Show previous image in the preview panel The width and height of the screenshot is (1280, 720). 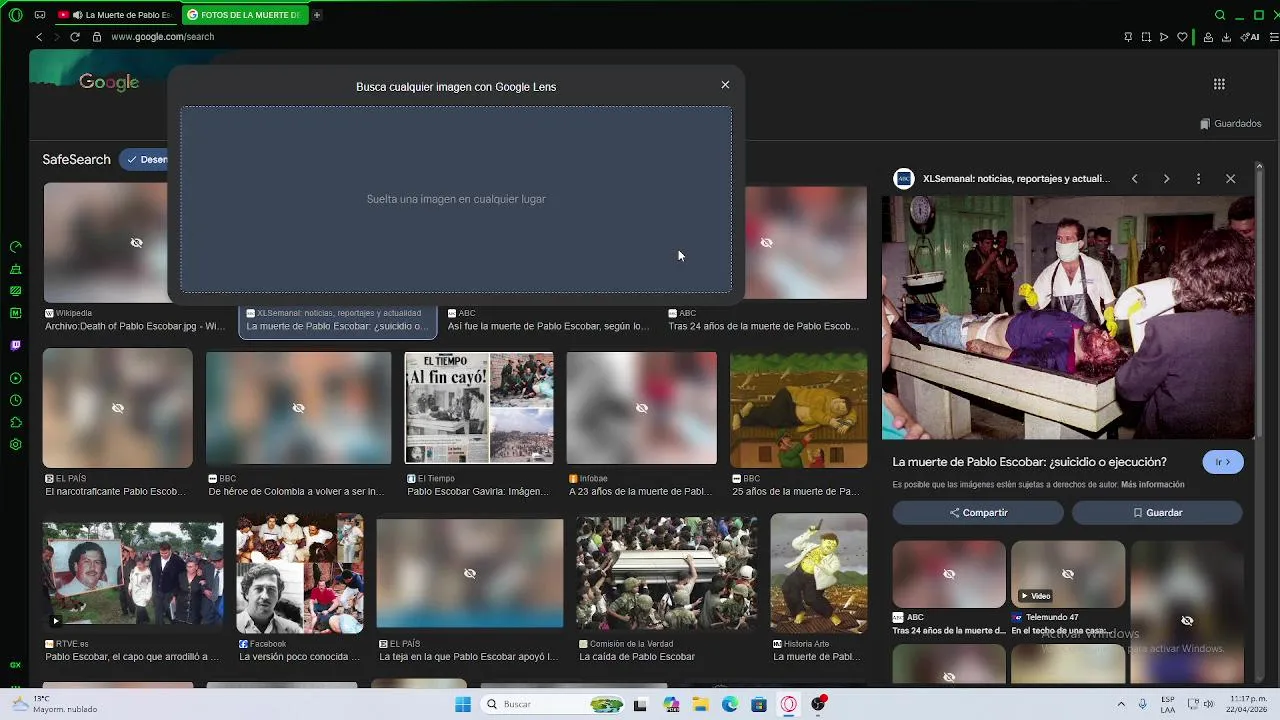pyautogui.click(x=1134, y=179)
